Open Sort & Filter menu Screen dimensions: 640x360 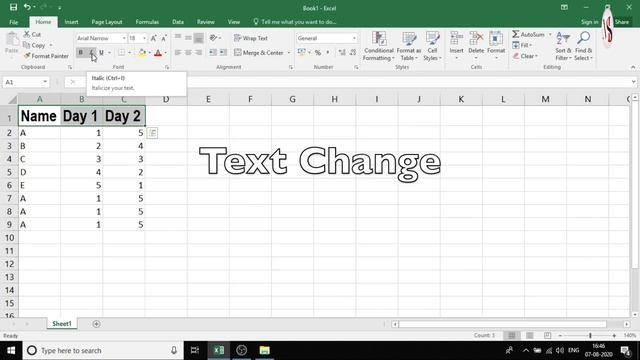point(563,46)
